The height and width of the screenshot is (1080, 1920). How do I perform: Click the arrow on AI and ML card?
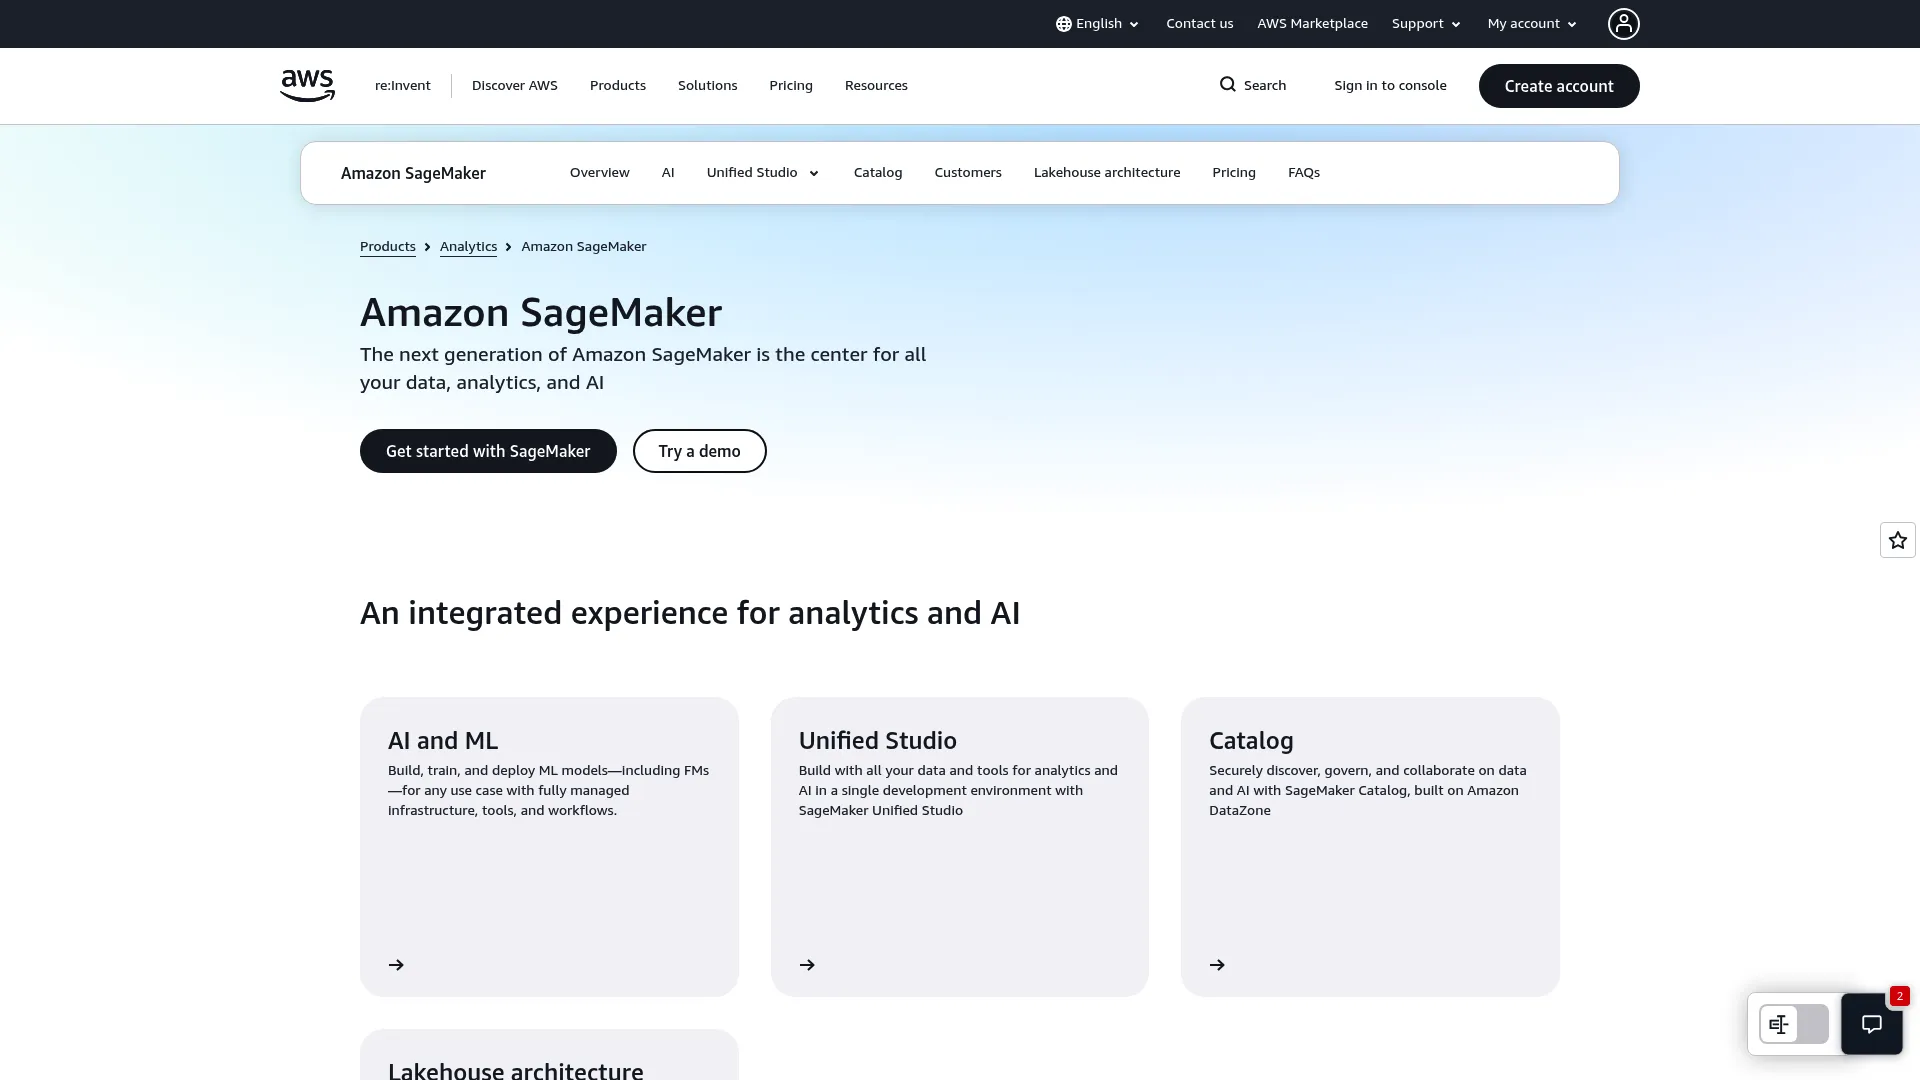[x=396, y=965]
